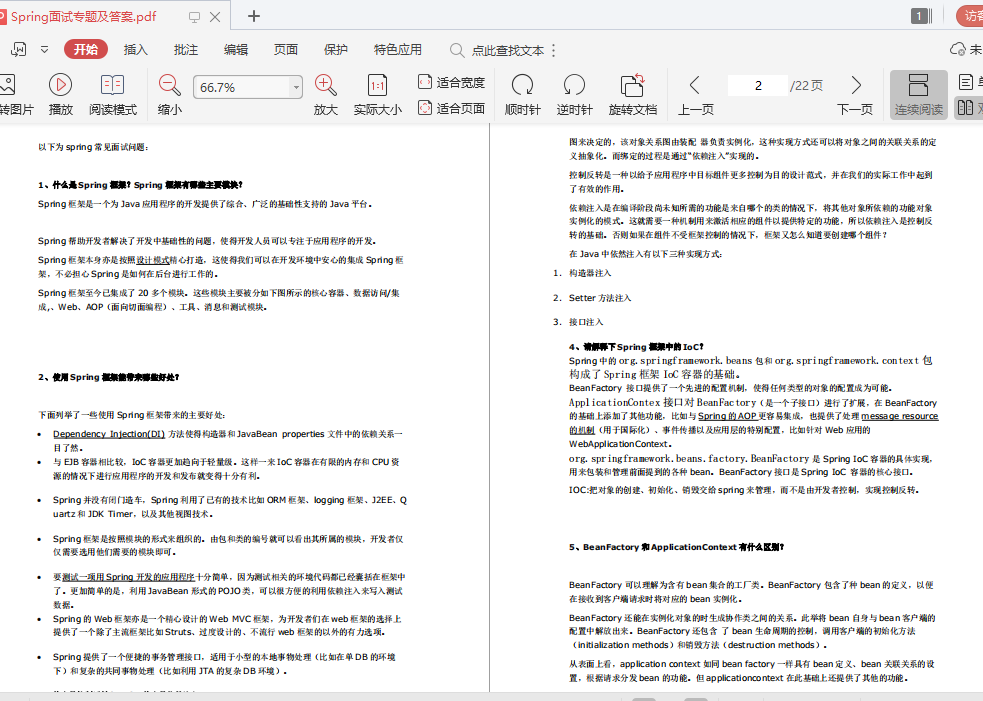The height and width of the screenshot is (701, 983).
Task: Select the 编辑 tab
Action: 236,50
